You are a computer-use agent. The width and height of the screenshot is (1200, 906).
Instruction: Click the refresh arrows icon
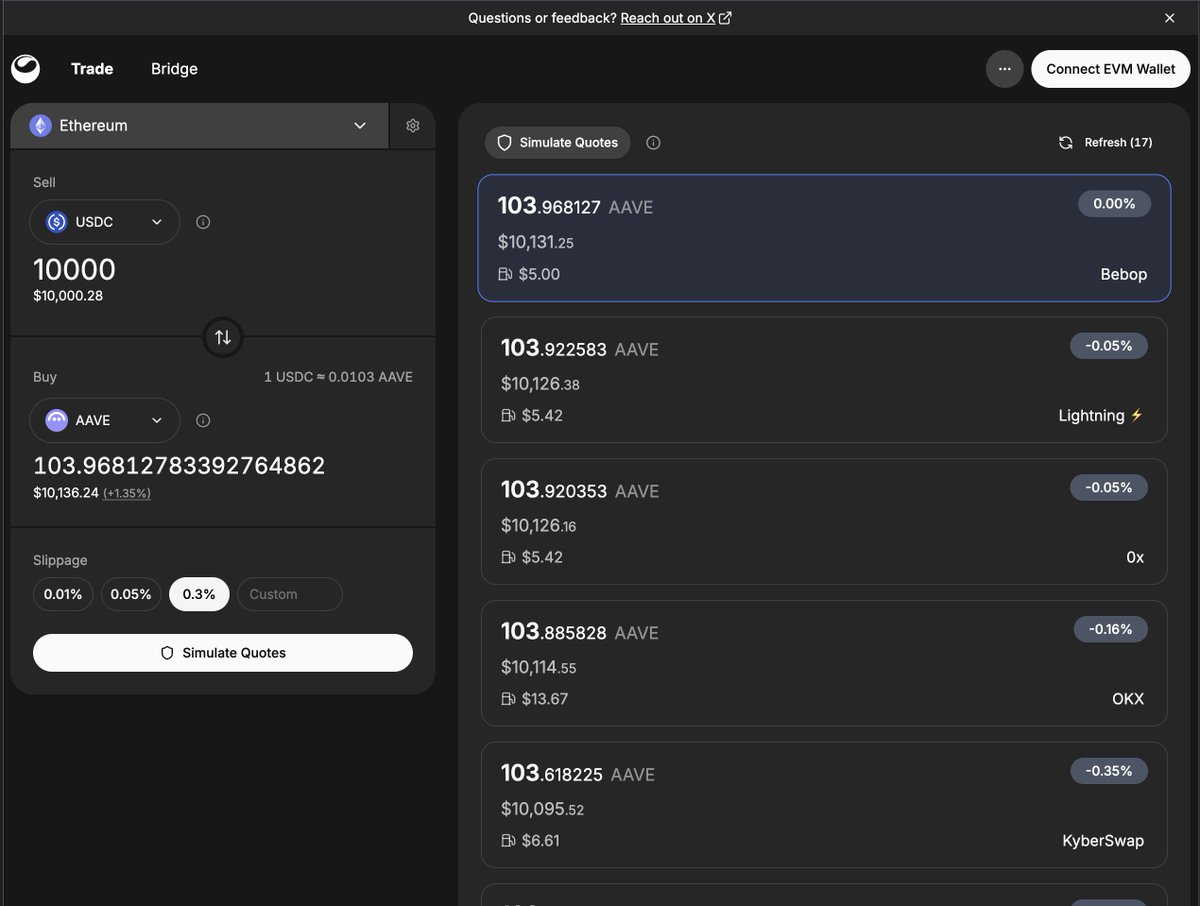[1066, 143]
